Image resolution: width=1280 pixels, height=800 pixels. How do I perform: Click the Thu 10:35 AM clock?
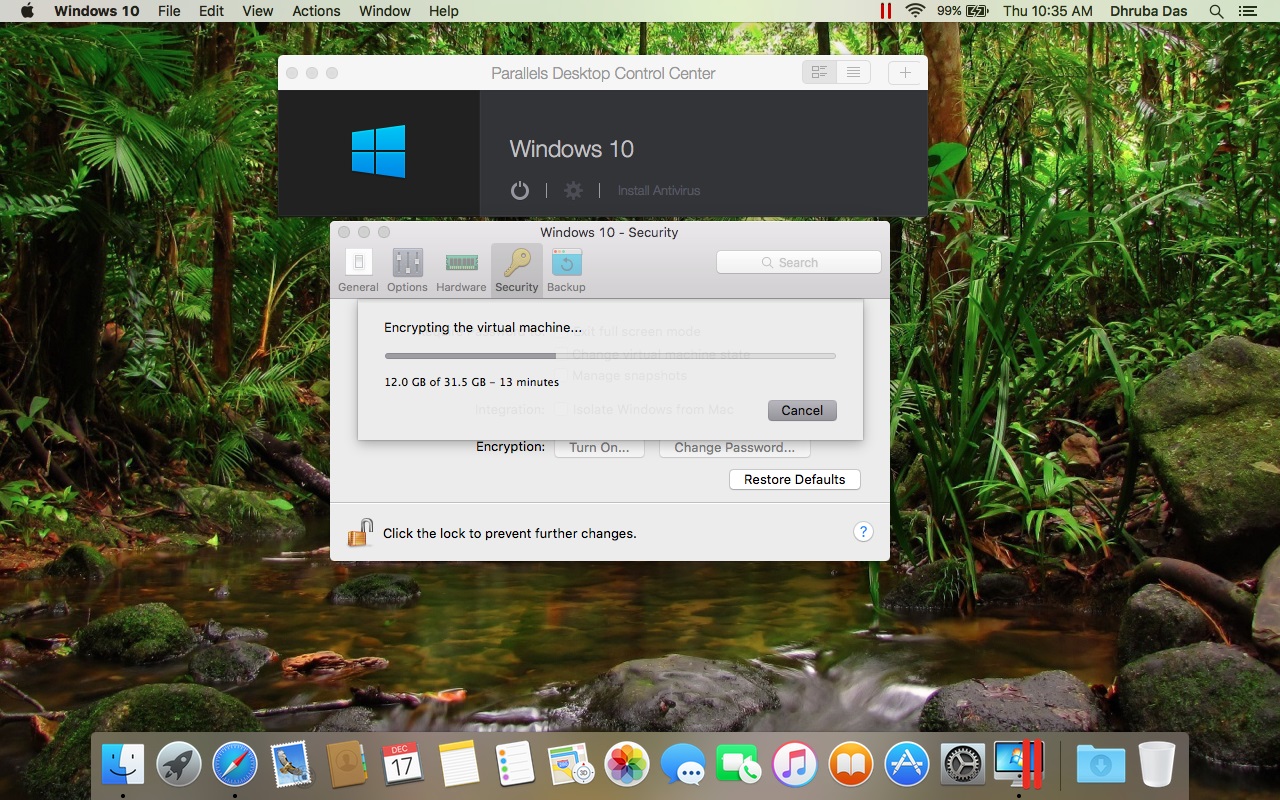coord(1047,11)
